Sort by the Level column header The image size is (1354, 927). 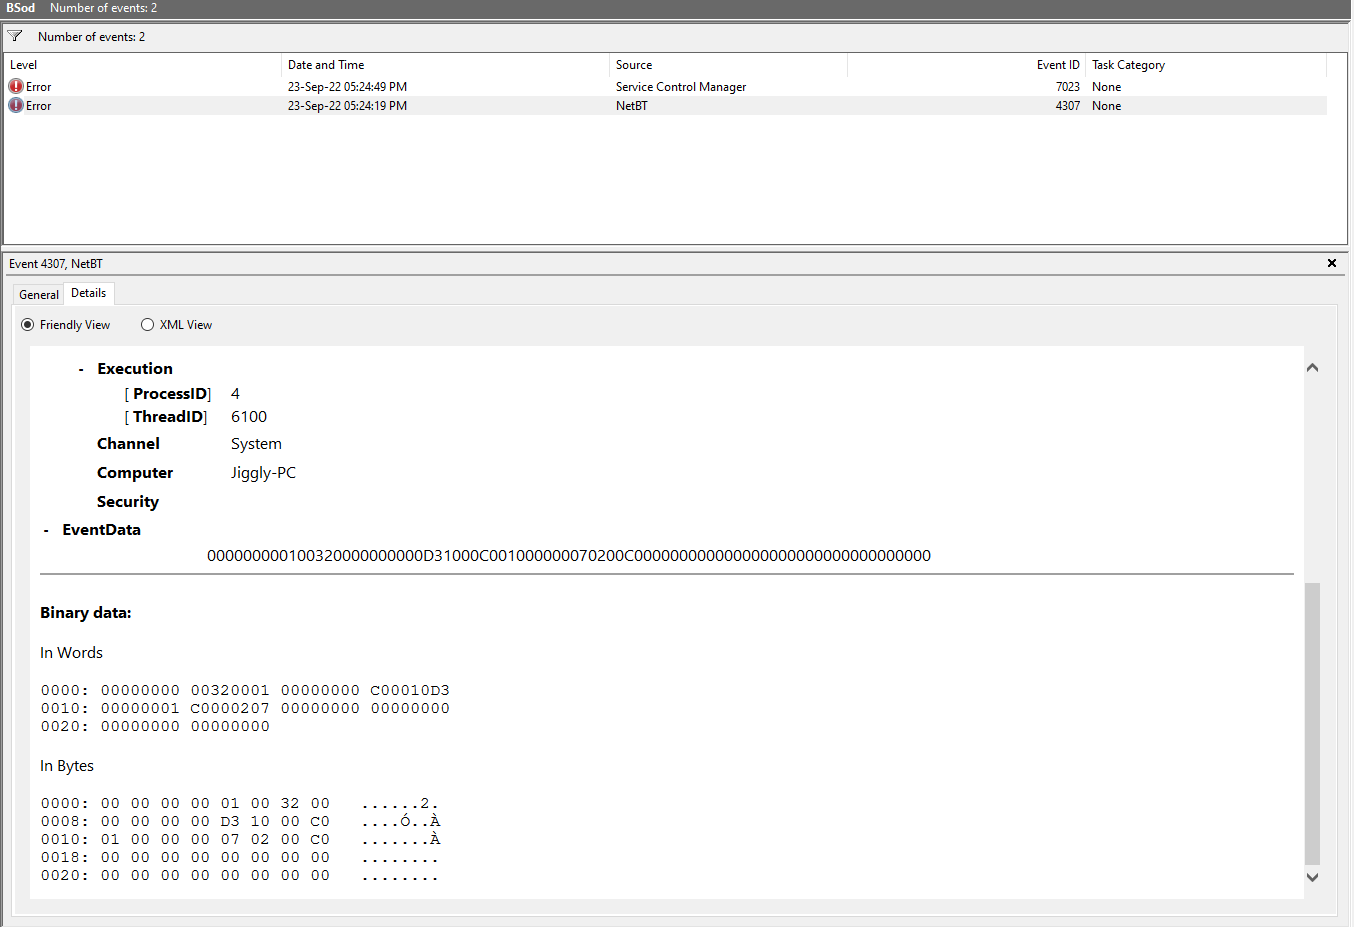[144, 65]
